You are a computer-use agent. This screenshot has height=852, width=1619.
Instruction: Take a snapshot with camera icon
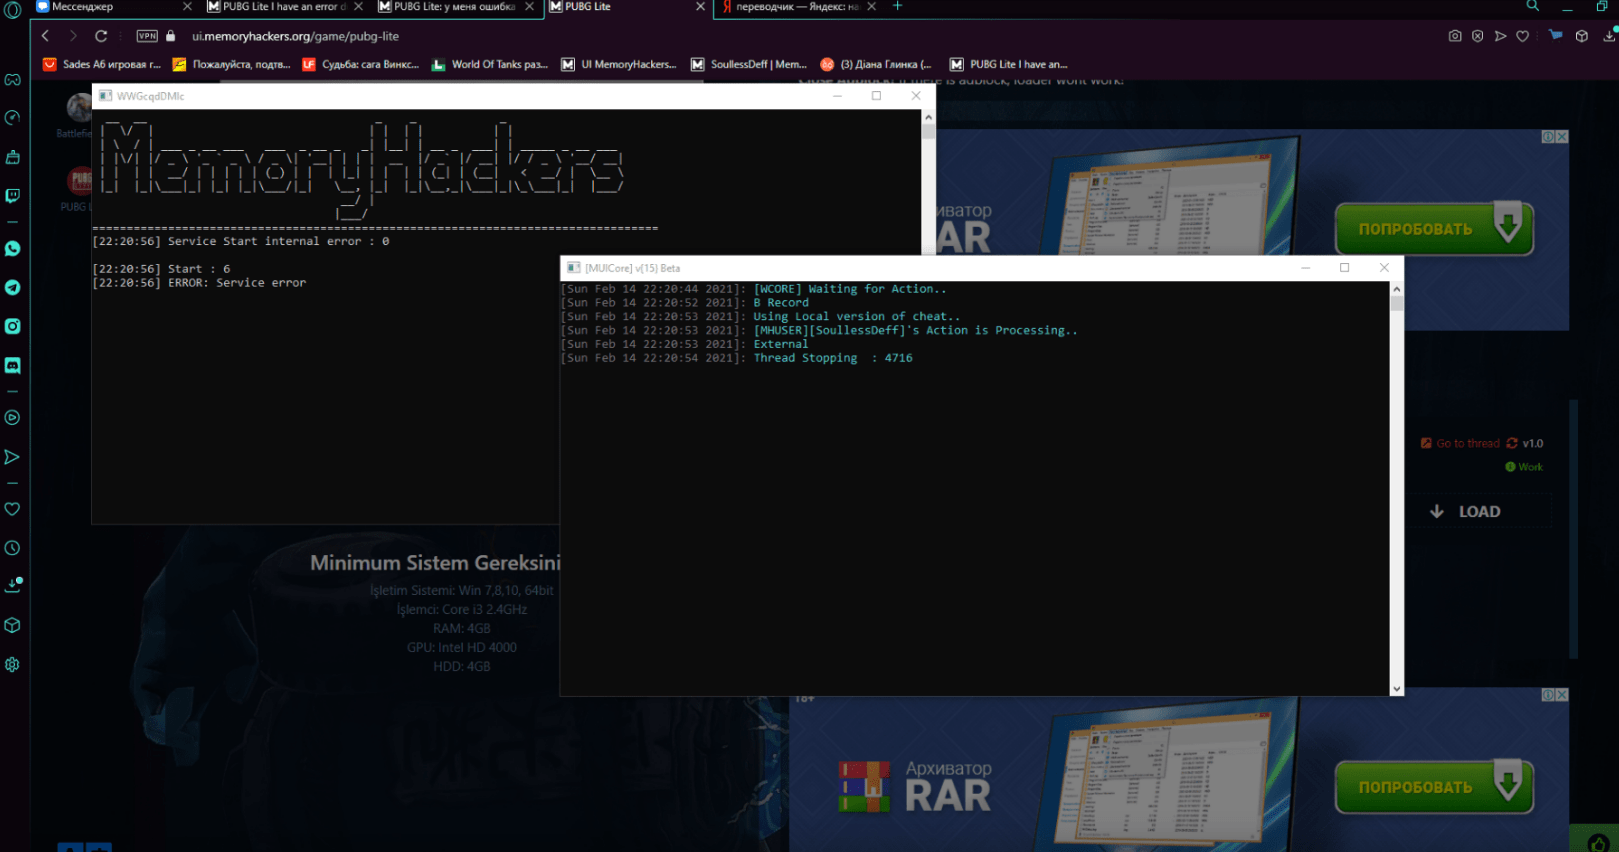pyautogui.click(x=1455, y=36)
